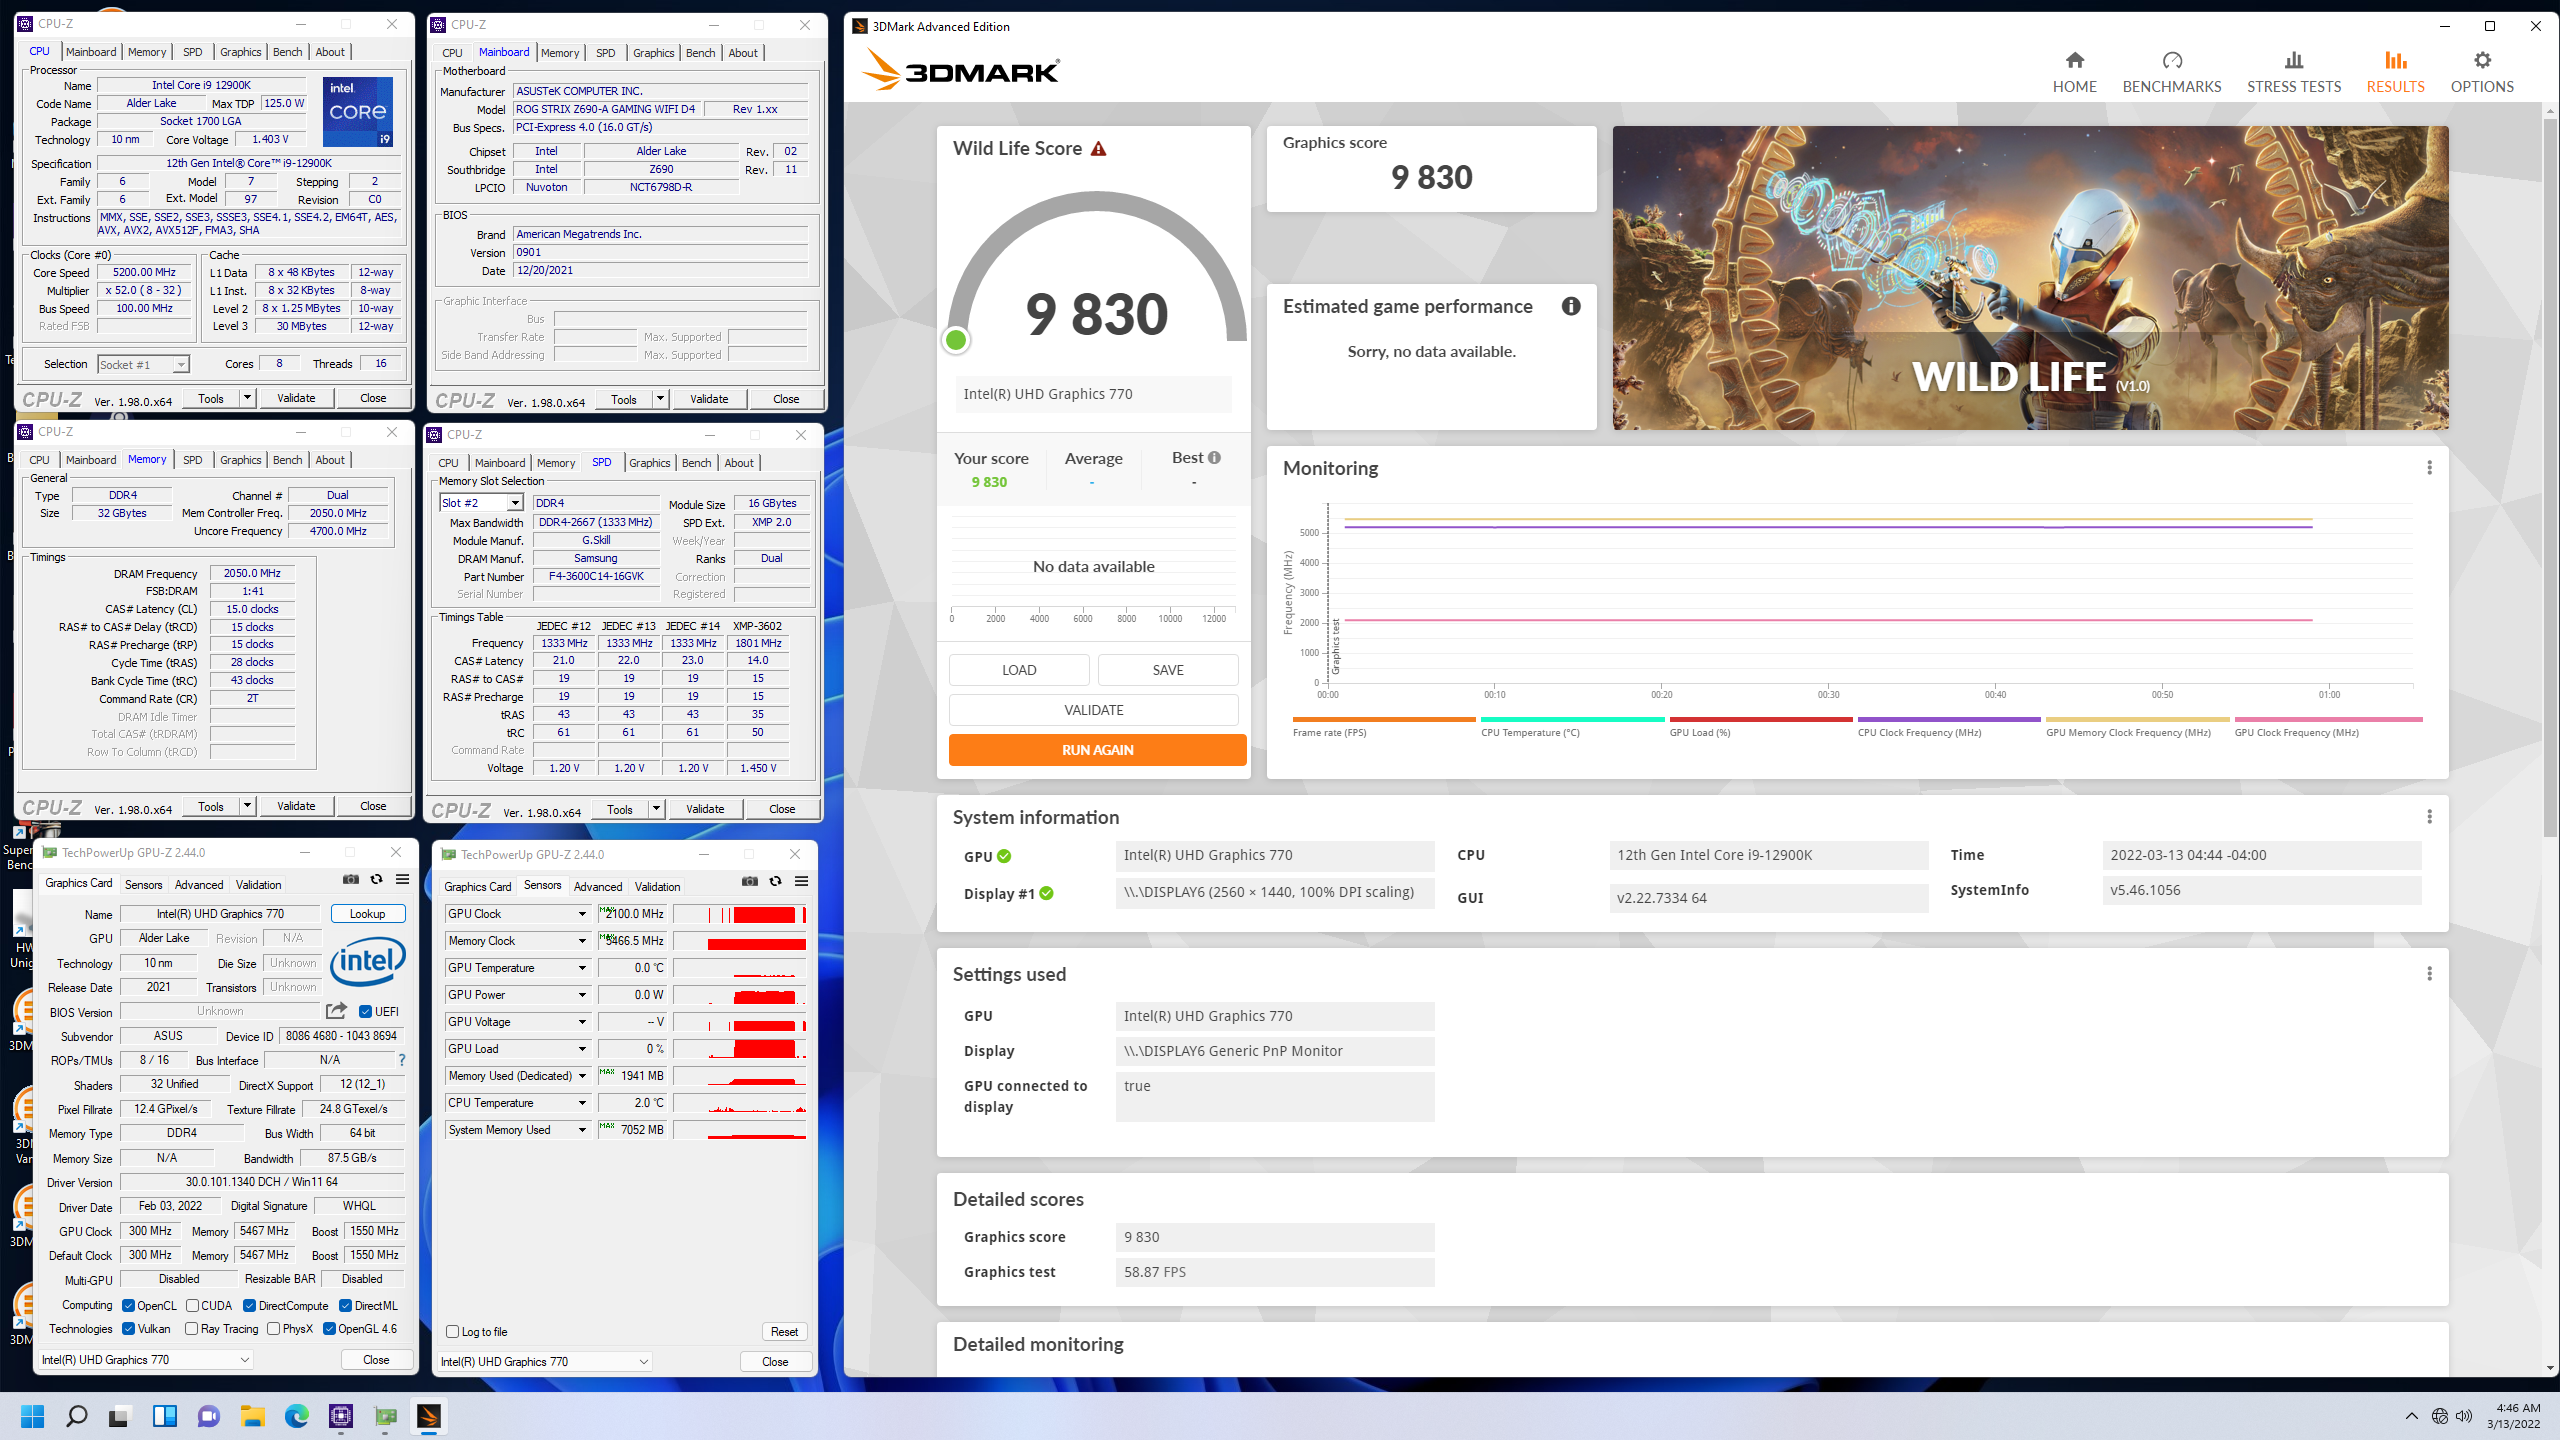Click LOAD button in 3DMark
The image size is (2560, 1440).
[x=1019, y=670]
